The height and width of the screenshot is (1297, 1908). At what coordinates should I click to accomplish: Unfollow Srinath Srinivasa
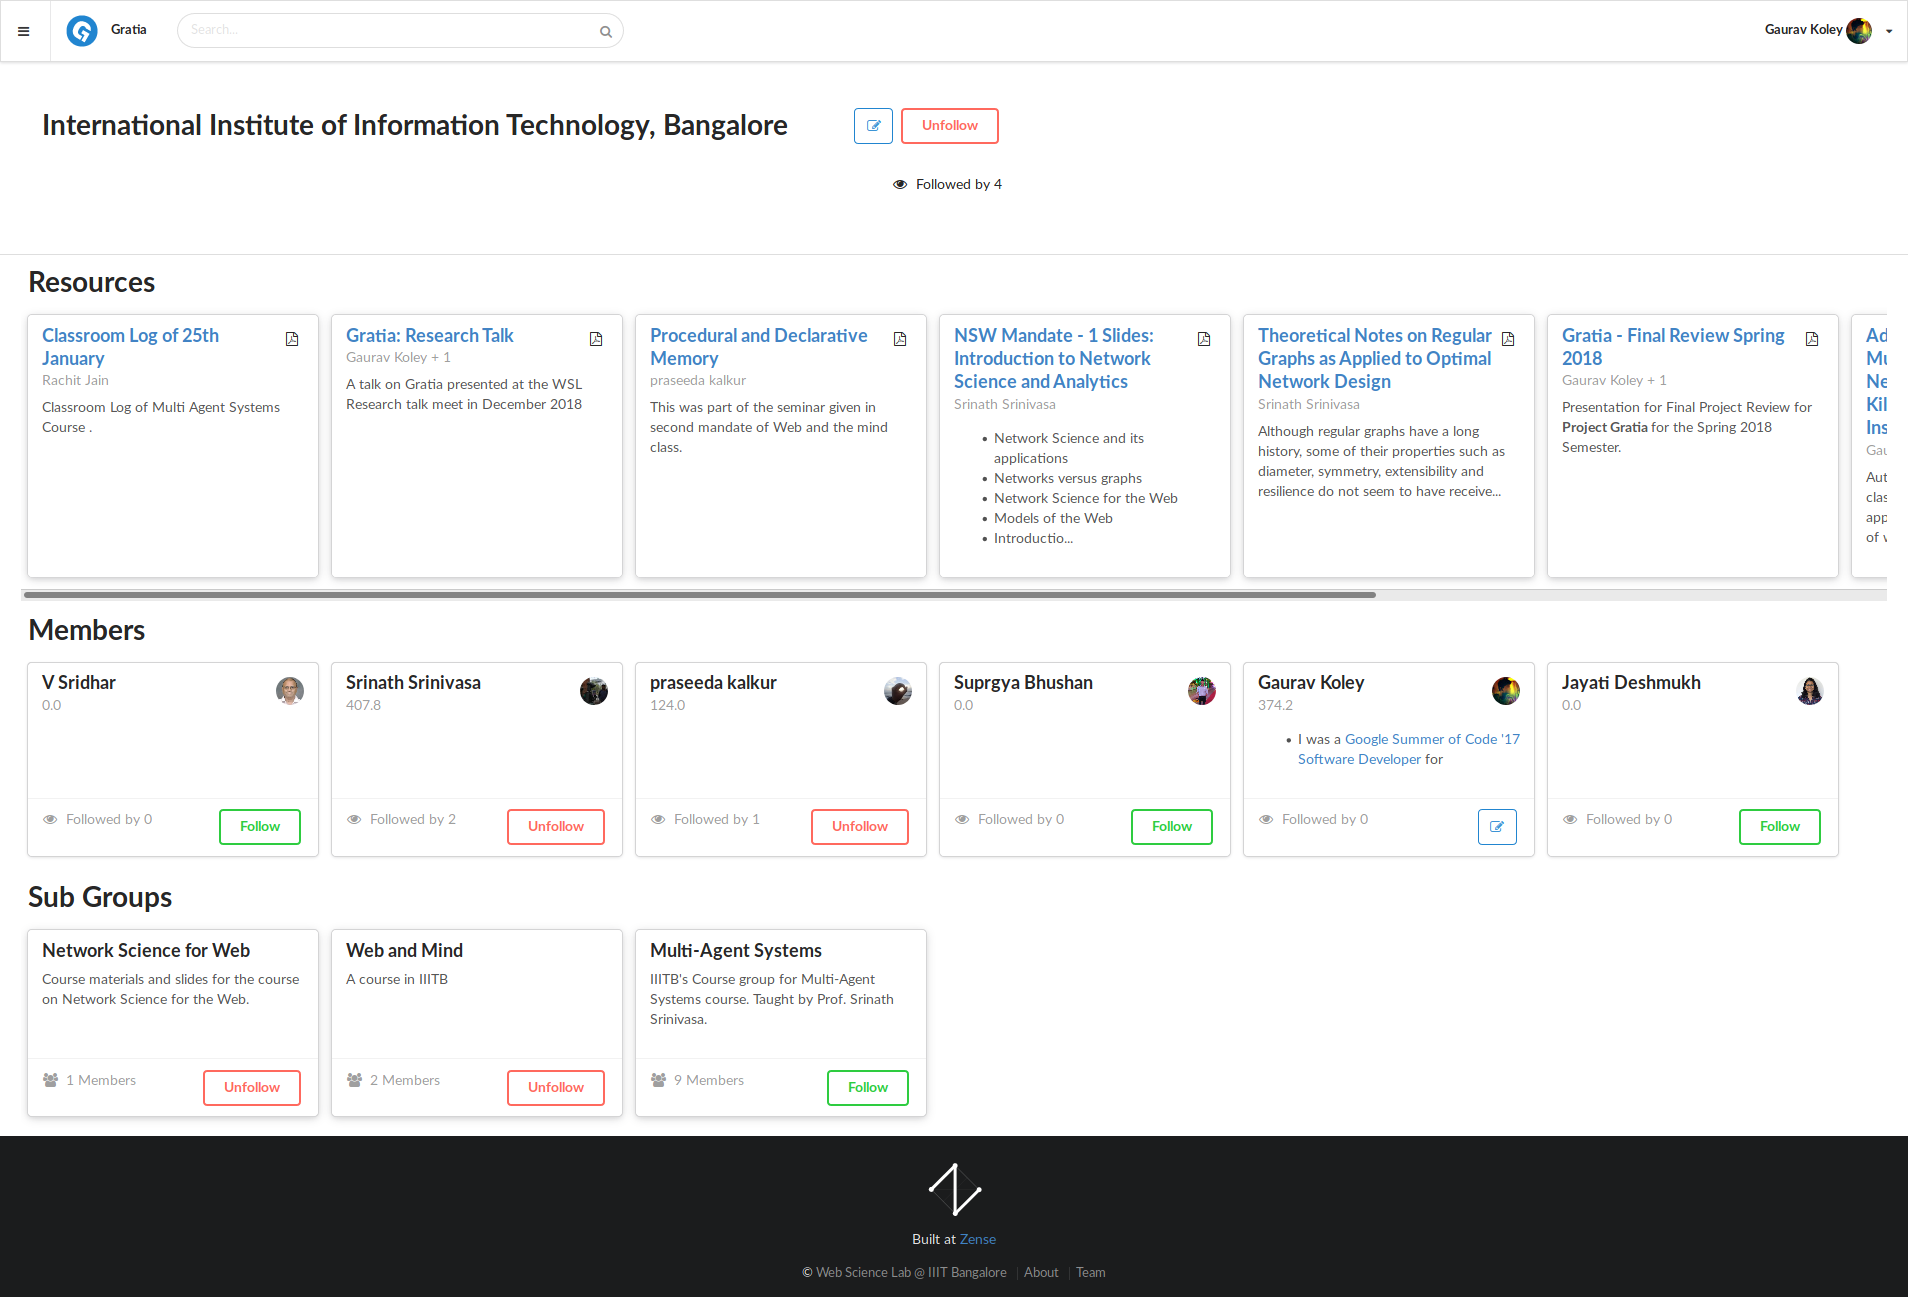(556, 827)
